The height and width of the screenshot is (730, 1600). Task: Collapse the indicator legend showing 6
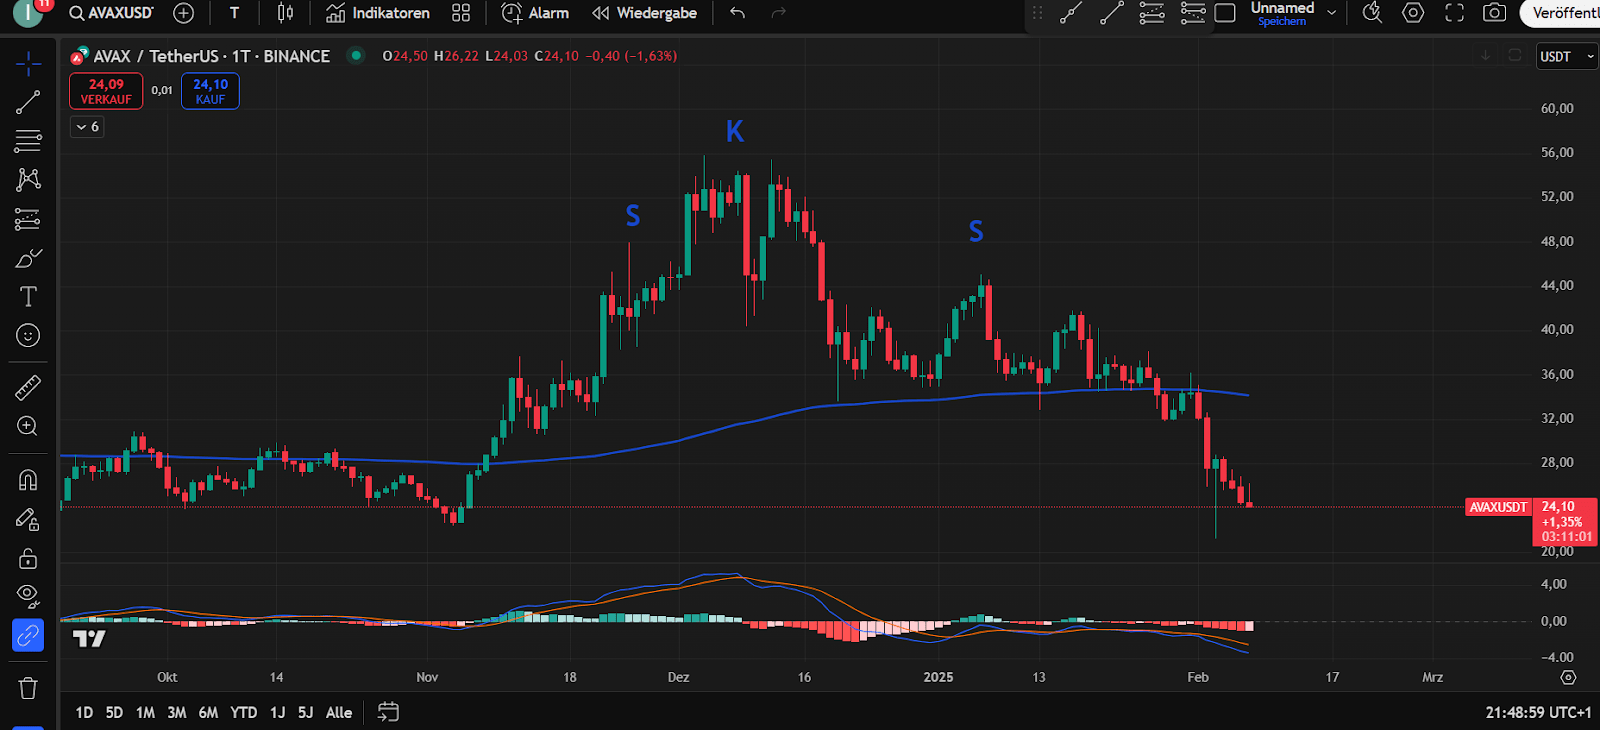[x=87, y=127]
